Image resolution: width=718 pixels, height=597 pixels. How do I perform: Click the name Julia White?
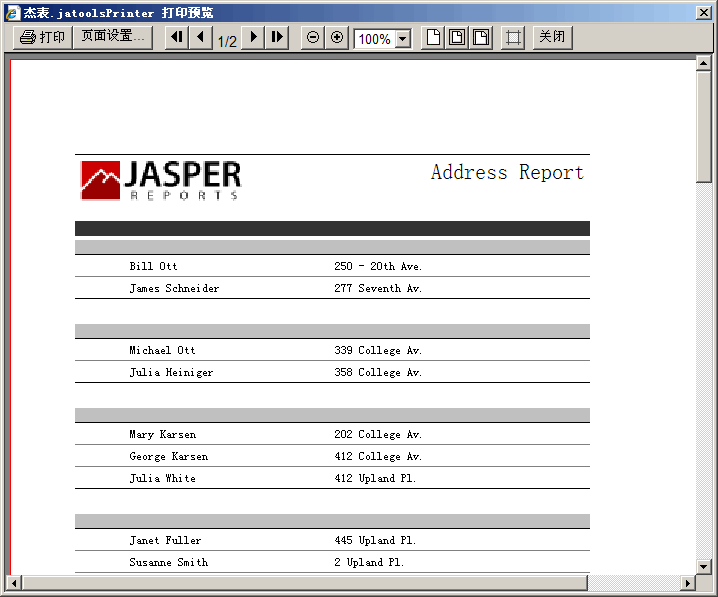coord(163,478)
